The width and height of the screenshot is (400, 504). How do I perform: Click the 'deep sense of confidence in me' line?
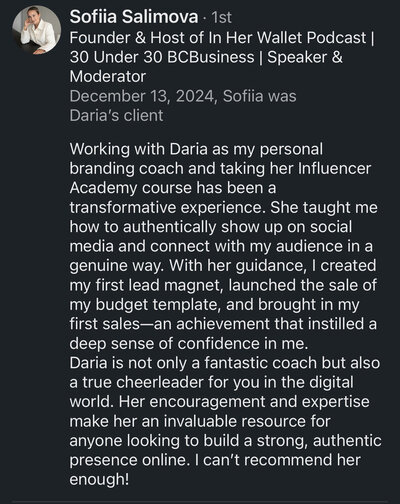(x=189, y=344)
